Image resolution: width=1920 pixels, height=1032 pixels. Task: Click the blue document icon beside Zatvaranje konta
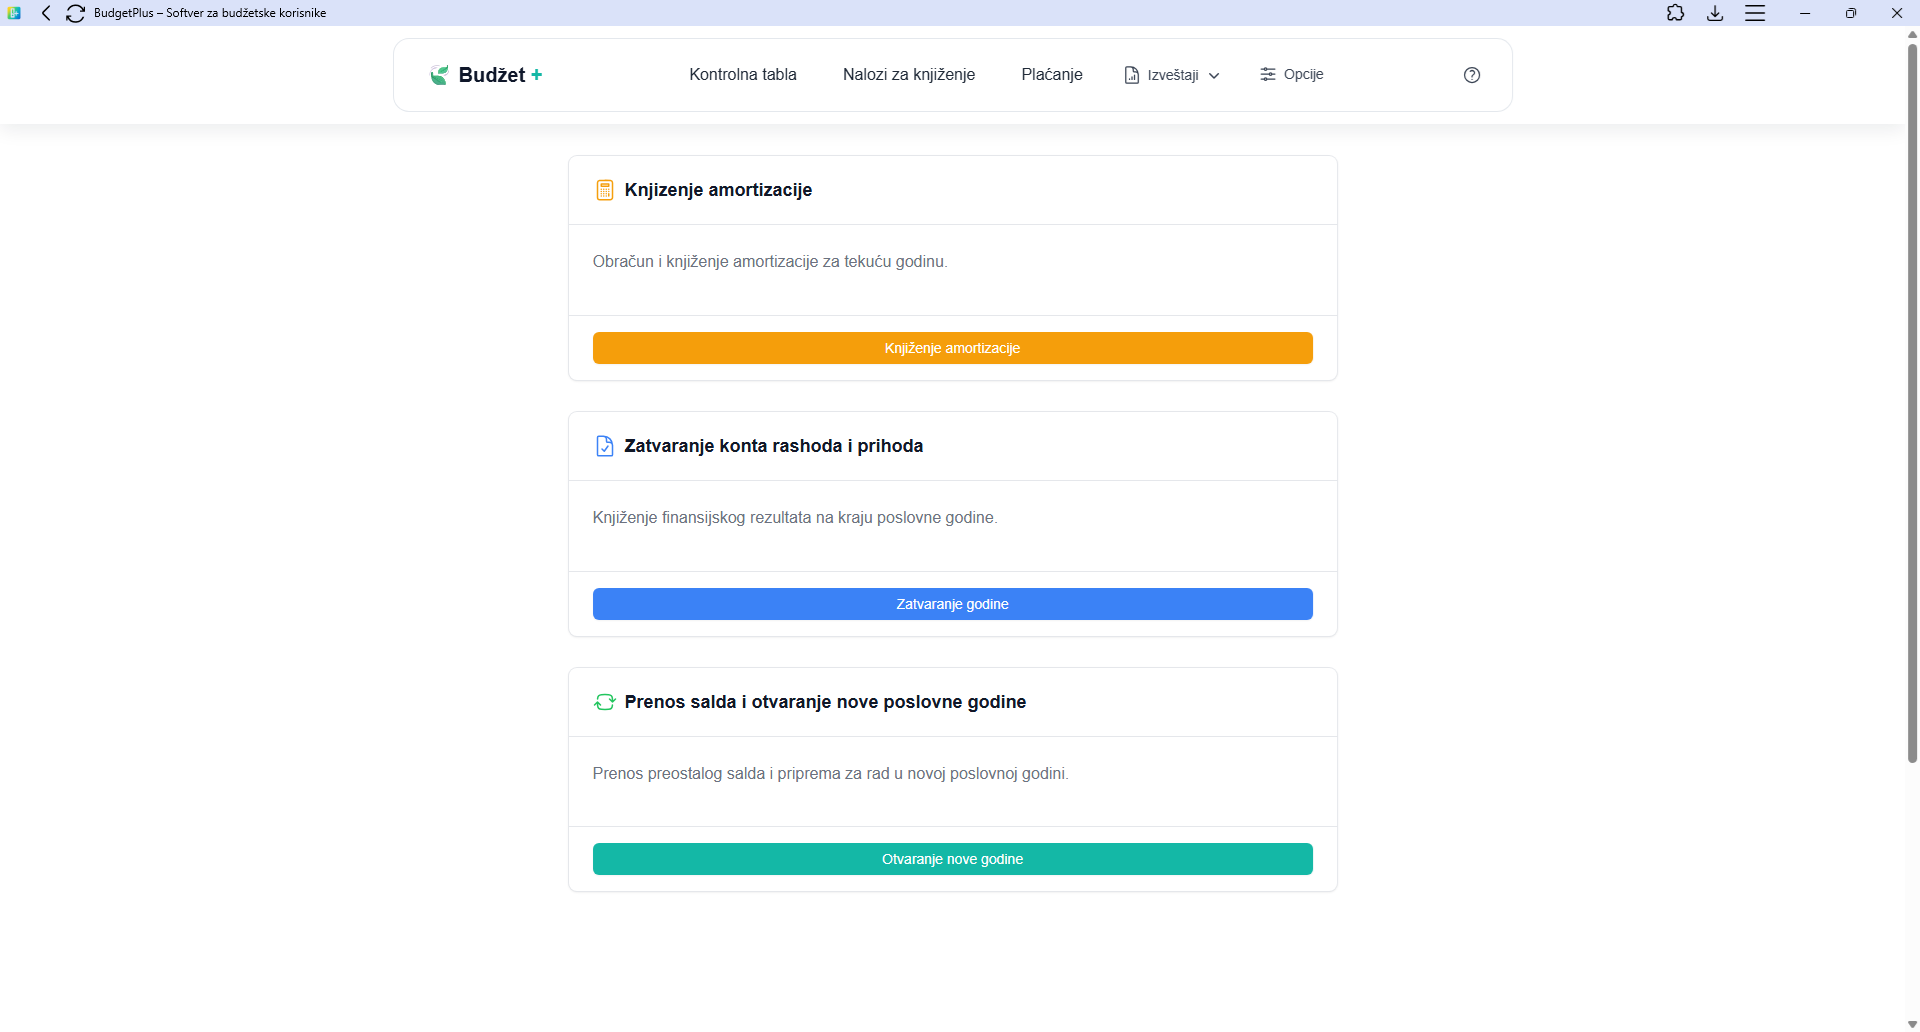[x=604, y=446]
